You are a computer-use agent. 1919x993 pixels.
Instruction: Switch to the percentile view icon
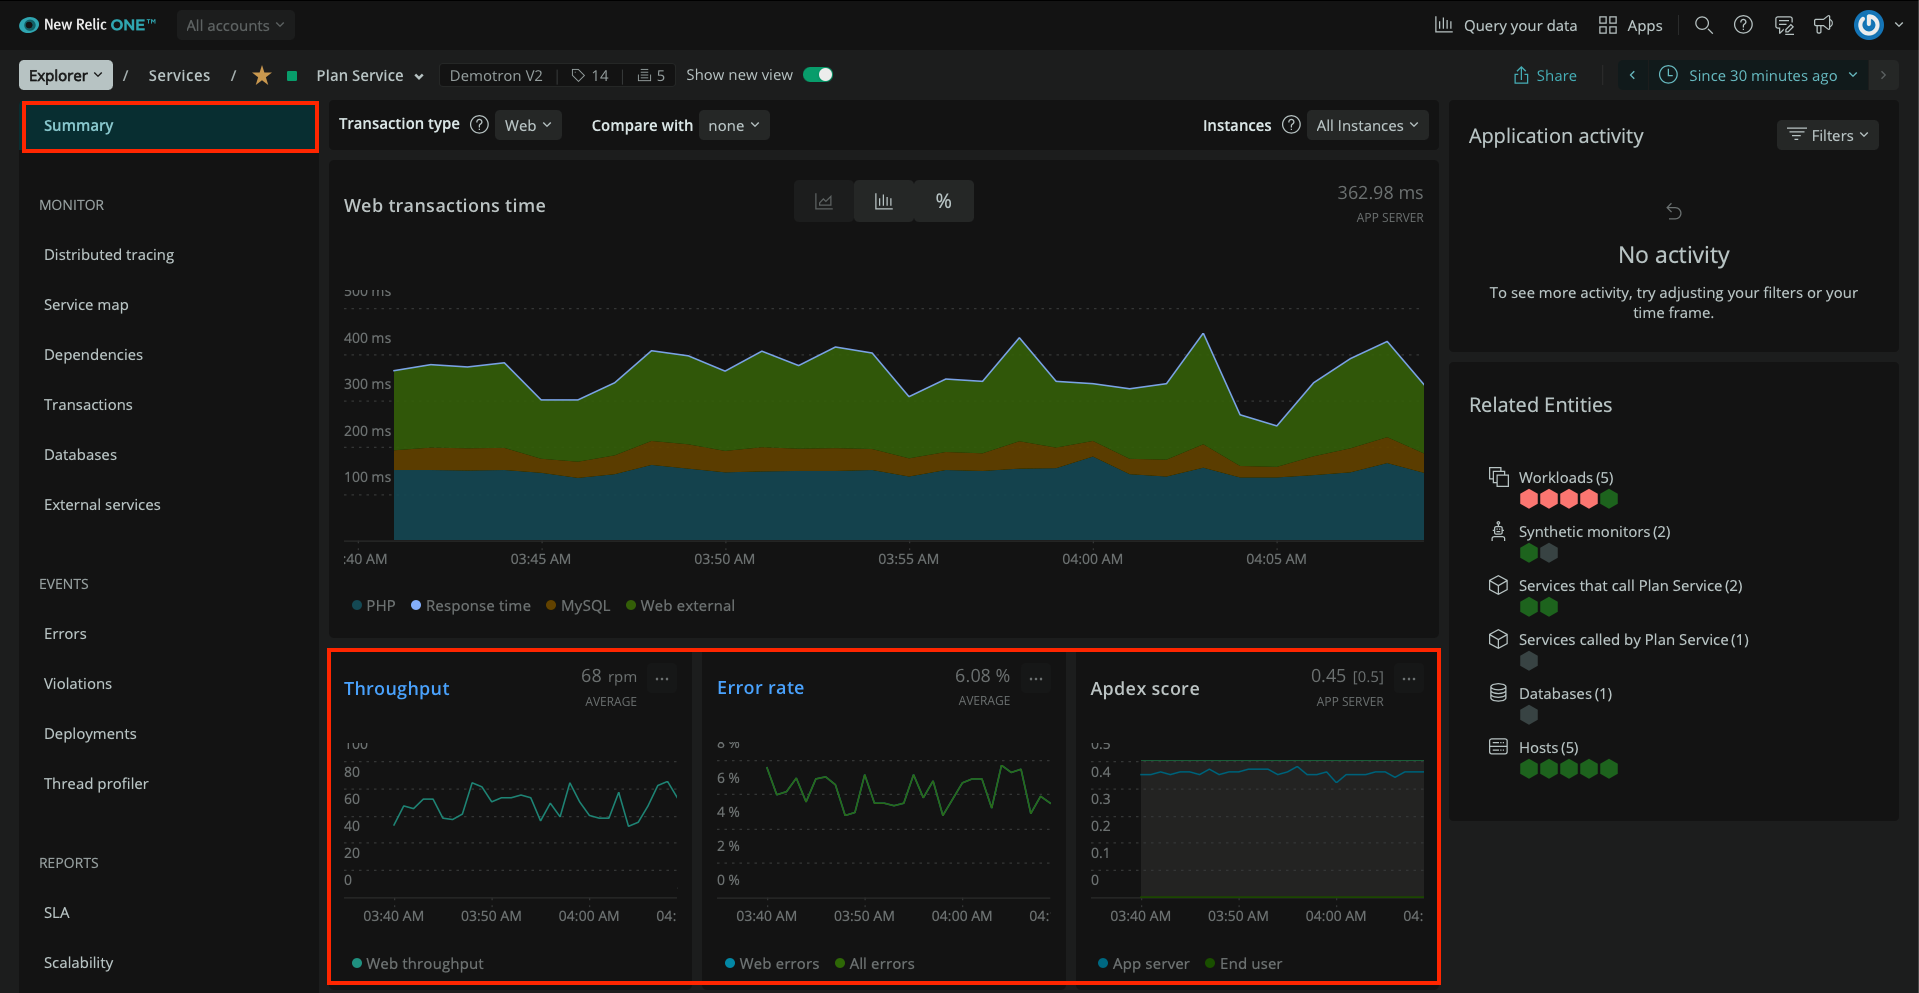tap(943, 201)
